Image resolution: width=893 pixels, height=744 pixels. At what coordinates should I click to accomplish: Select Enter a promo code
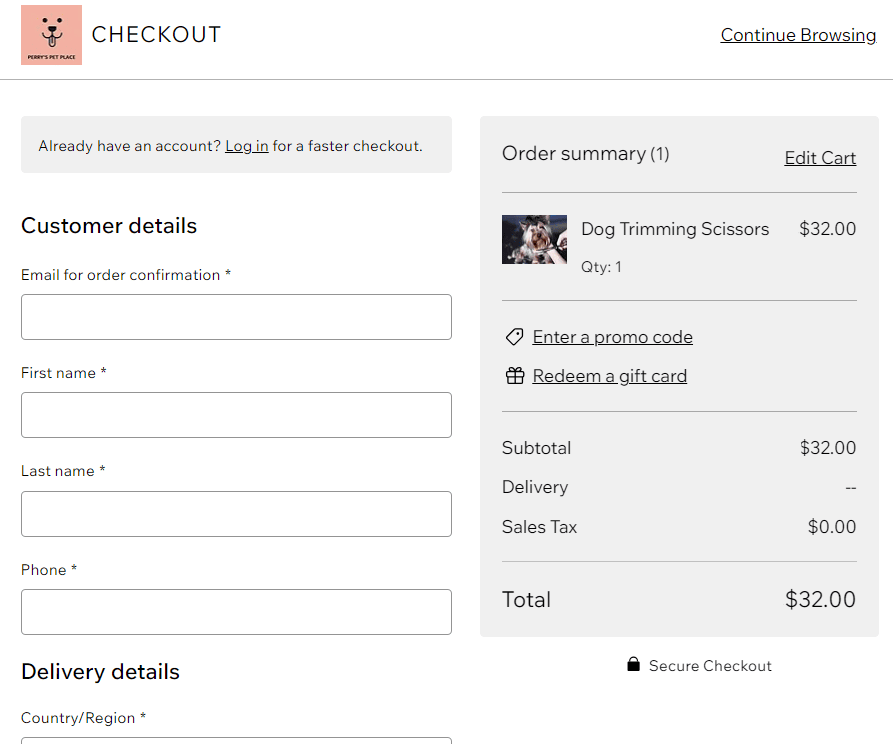point(611,337)
